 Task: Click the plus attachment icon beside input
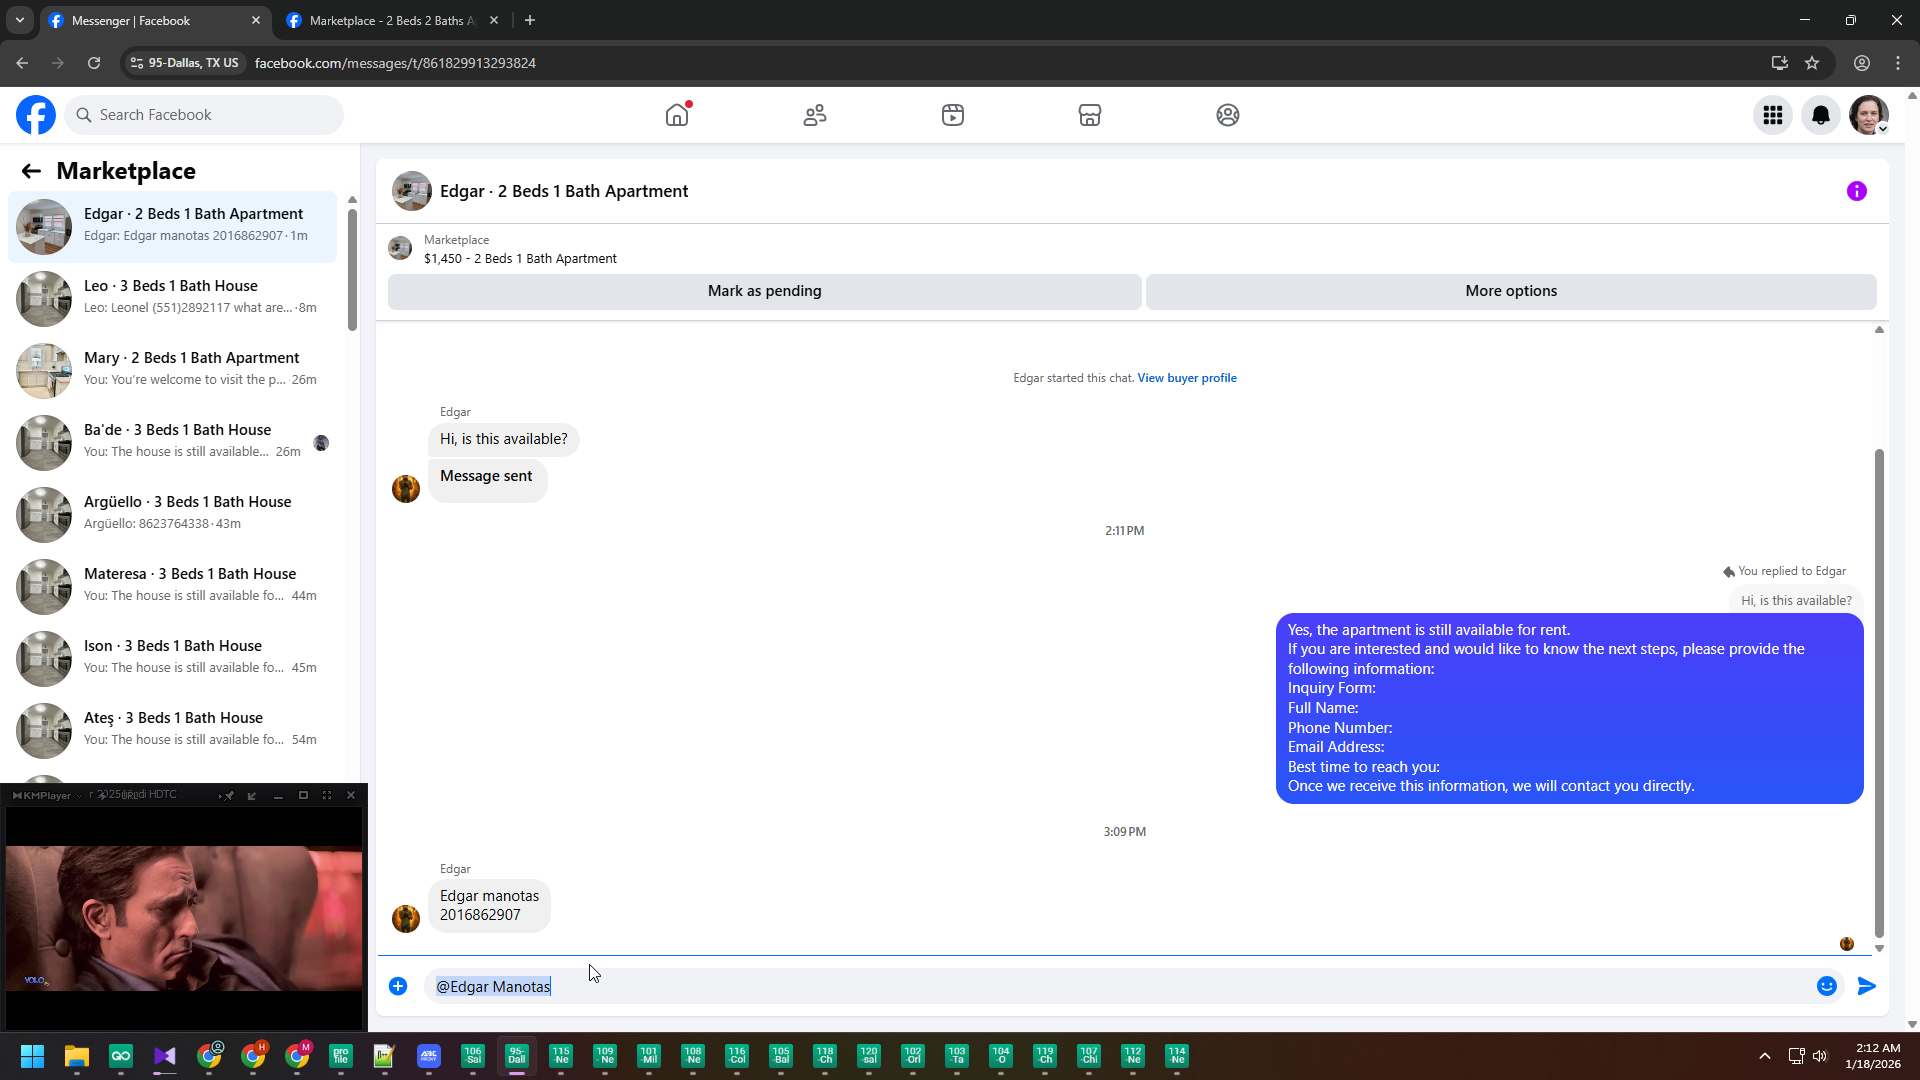[x=398, y=986]
